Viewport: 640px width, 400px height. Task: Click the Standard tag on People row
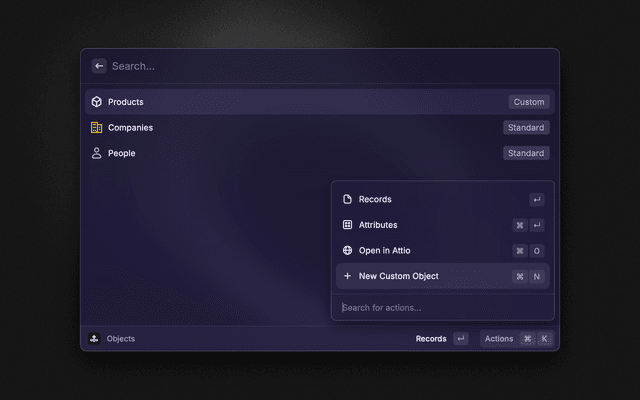526,153
